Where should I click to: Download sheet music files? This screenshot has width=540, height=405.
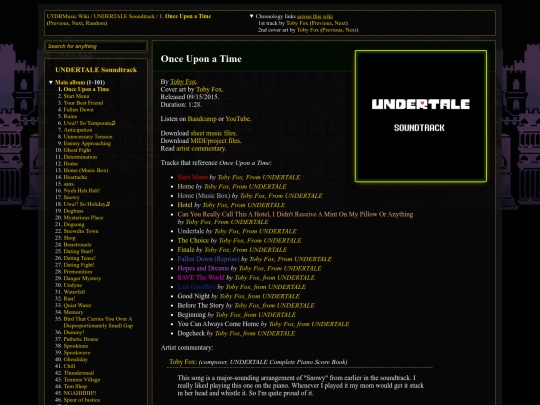coord(213,133)
